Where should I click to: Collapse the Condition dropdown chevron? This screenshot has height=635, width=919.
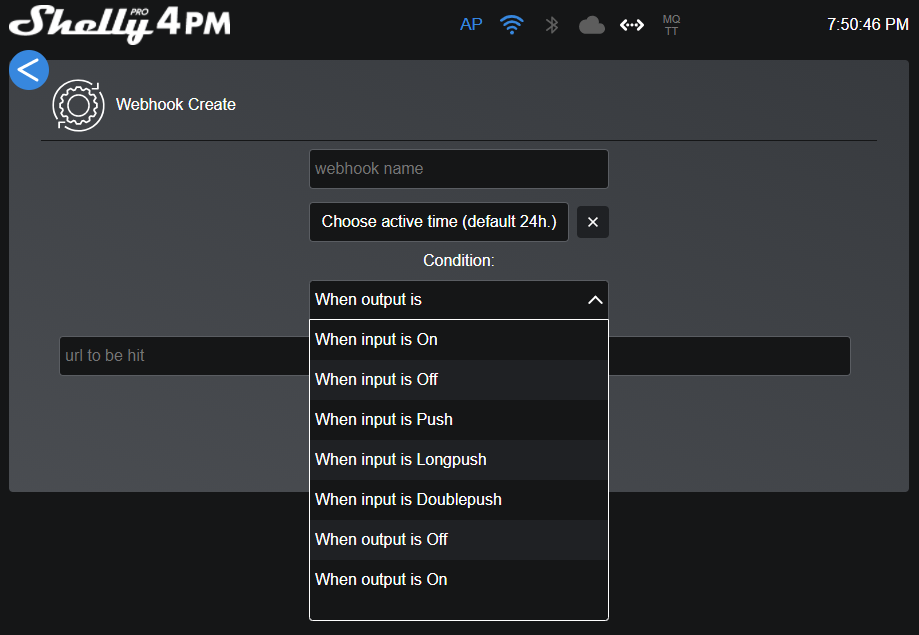pos(595,300)
